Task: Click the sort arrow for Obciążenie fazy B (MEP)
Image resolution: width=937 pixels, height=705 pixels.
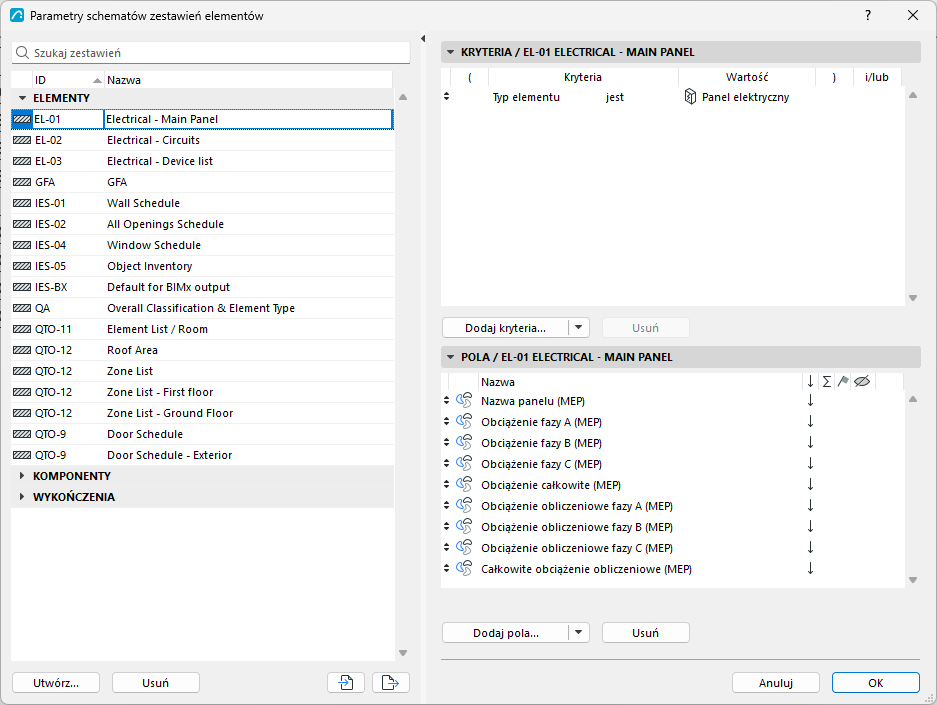Action: coord(810,443)
